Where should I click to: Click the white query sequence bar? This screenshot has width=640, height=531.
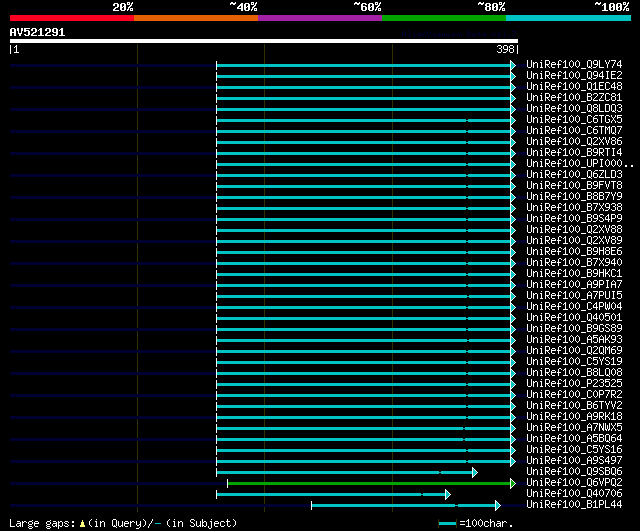[264, 41]
